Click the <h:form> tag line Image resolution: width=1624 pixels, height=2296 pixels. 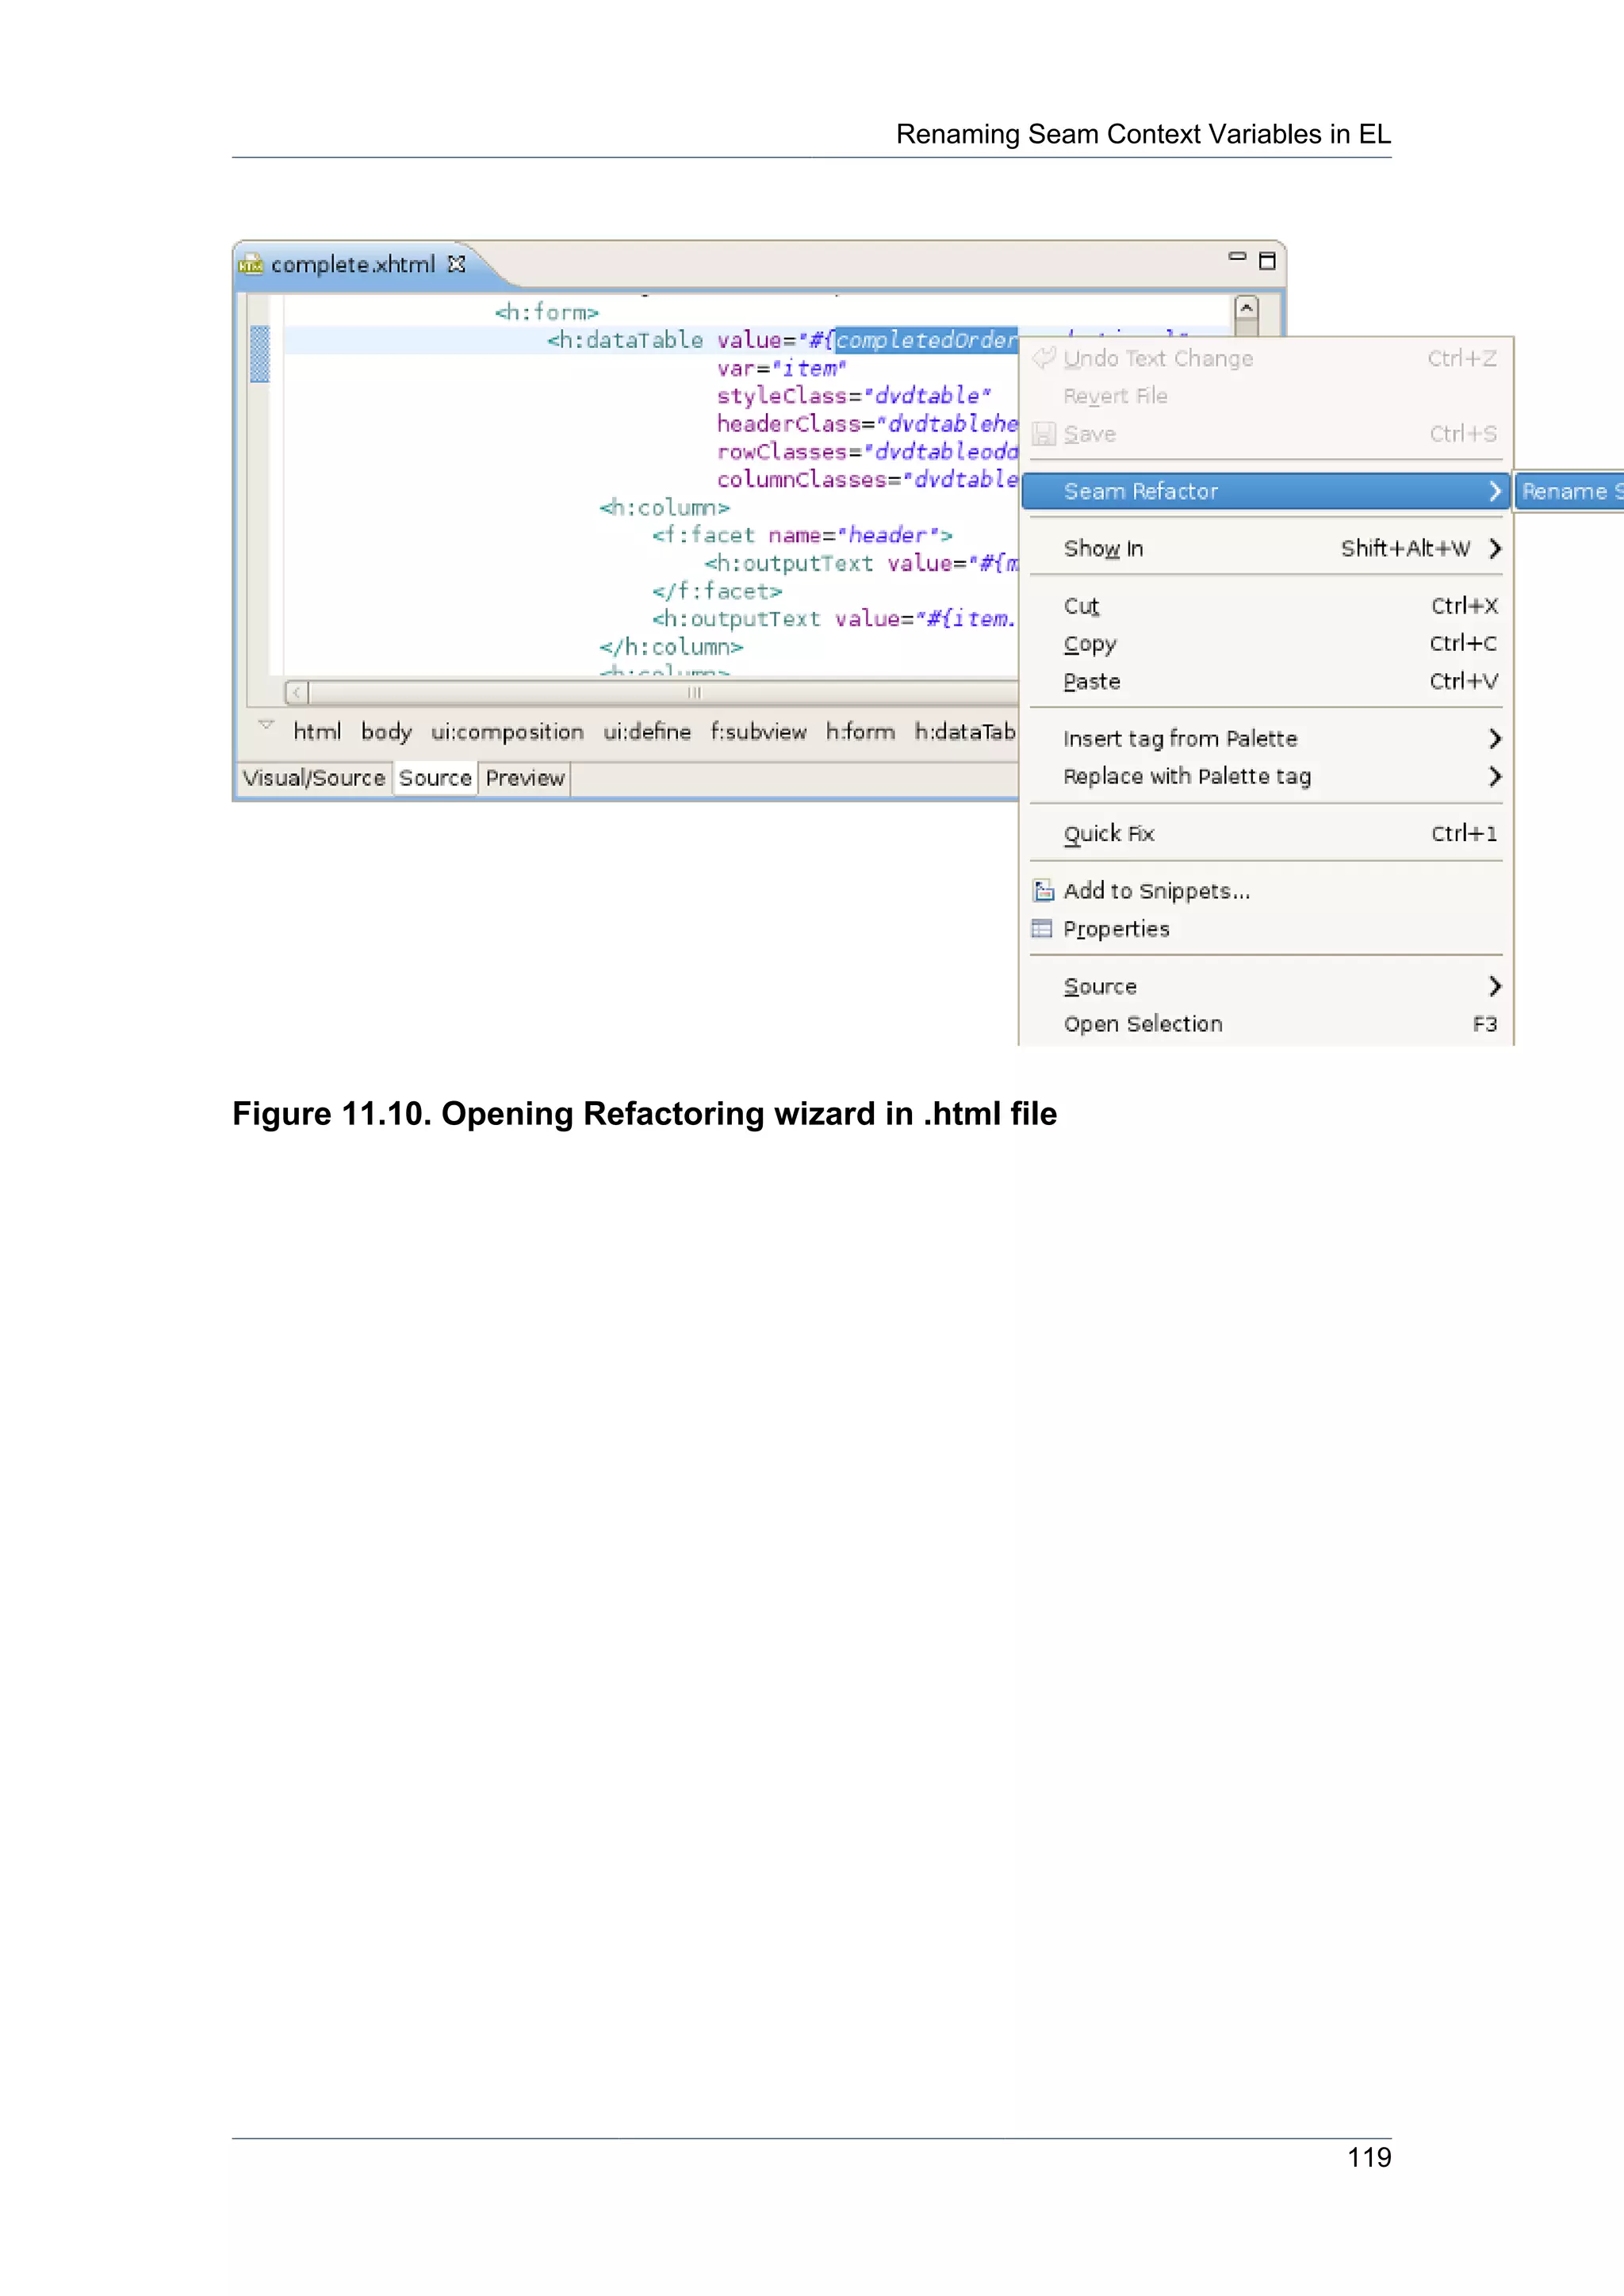point(546,312)
